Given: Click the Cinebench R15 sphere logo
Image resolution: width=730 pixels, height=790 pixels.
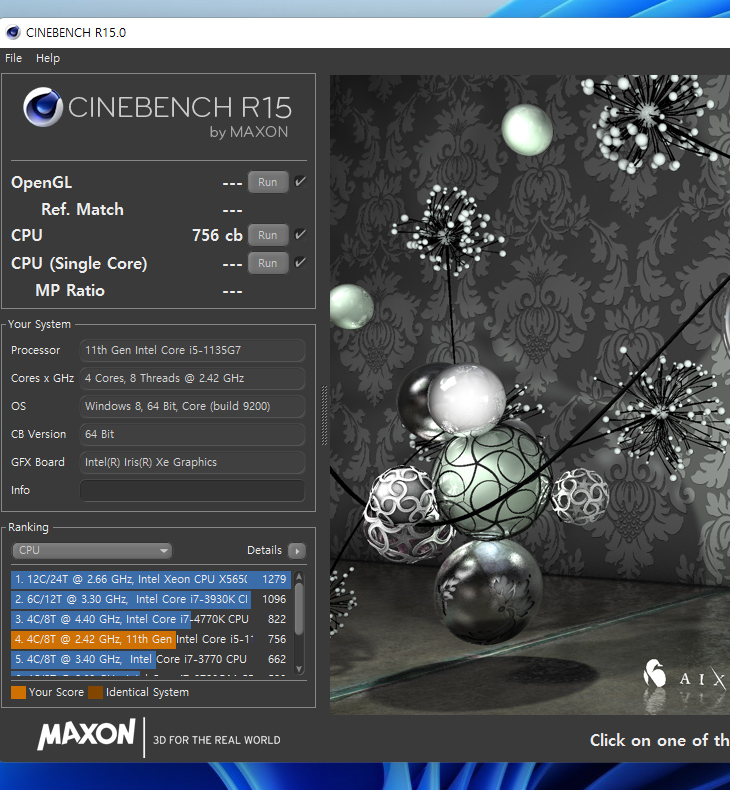Looking at the screenshot, I should (43, 107).
